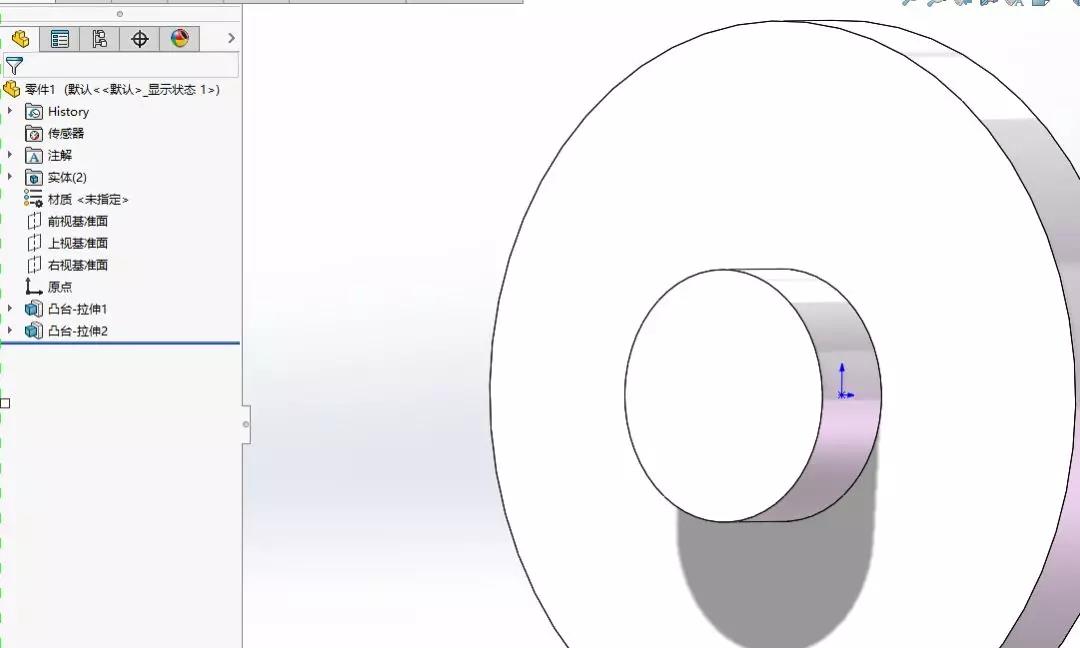Screen dimensions: 1080x648
Task: Select the 原点 origin icon
Action: point(33,286)
